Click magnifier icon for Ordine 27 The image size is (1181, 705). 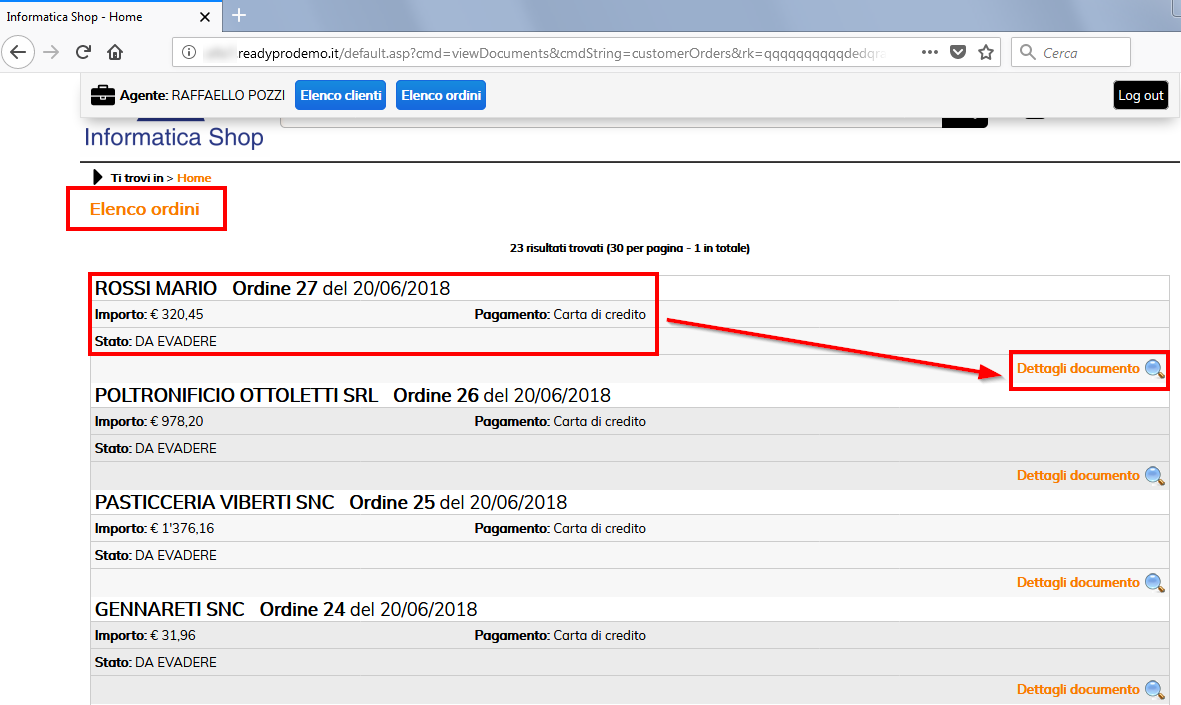click(x=1154, y=369)
